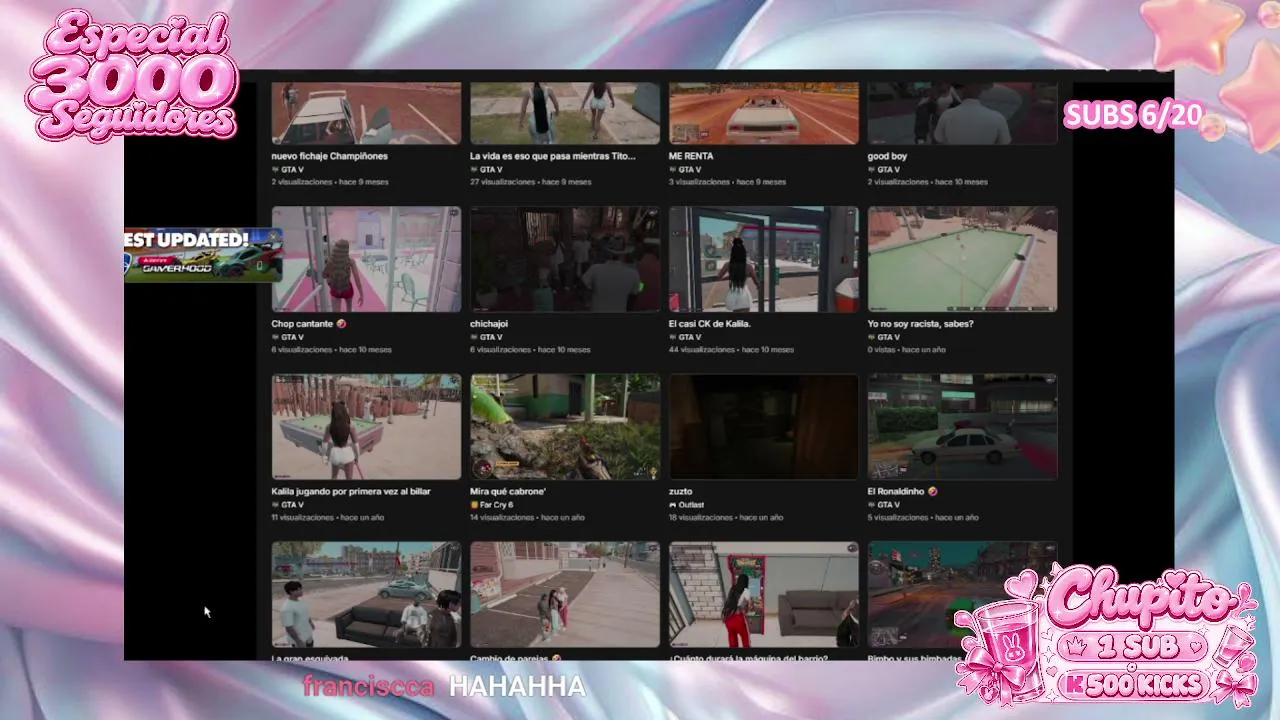Image resolution: width=1280 pixels, height=720 pixels.
Task: Open the 'good boy' clip thumbnail
Action: point(963,113)
